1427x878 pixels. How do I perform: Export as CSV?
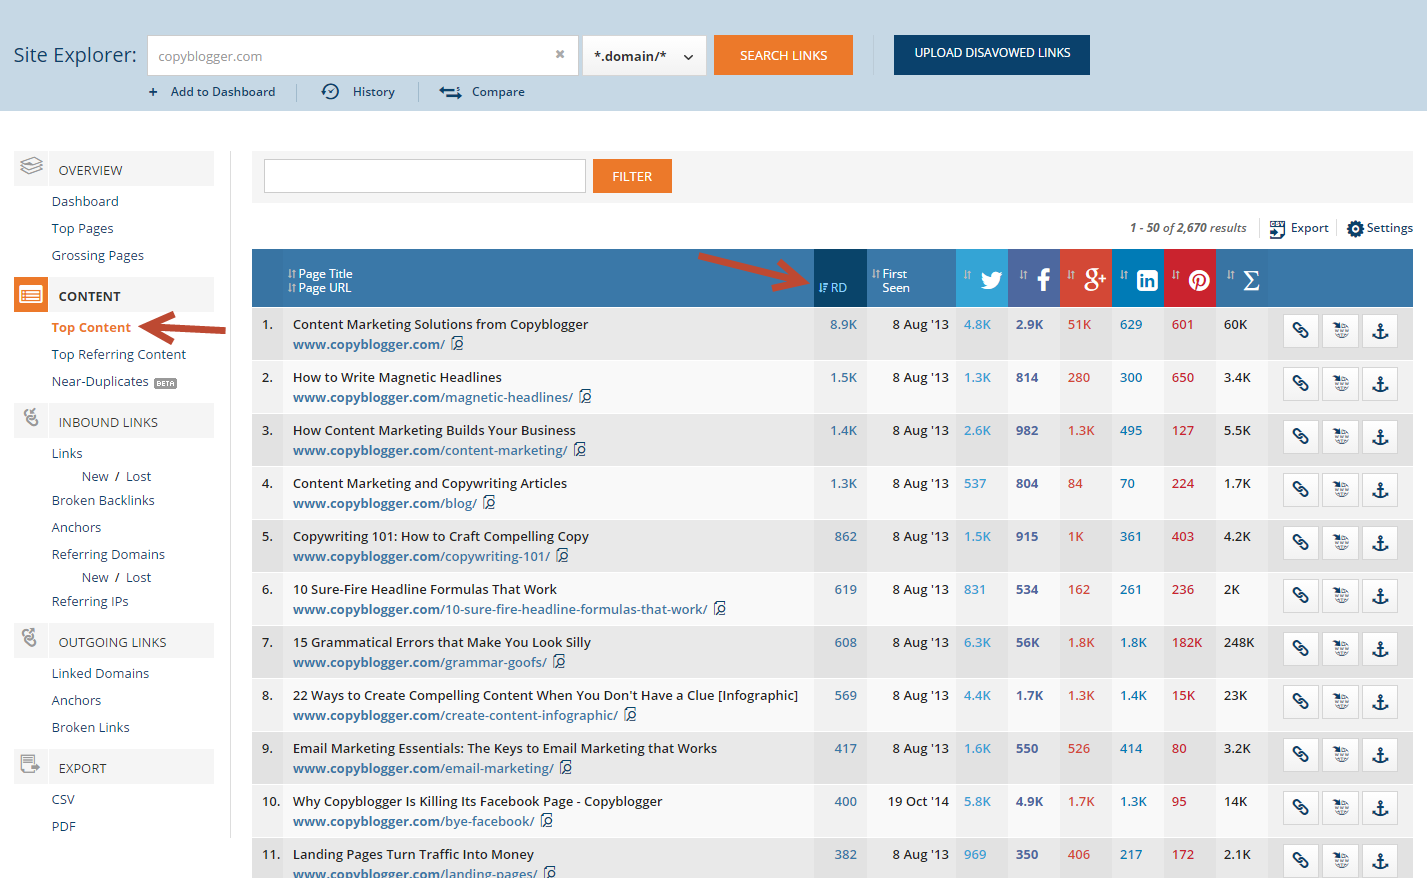[x=63, y=800]
